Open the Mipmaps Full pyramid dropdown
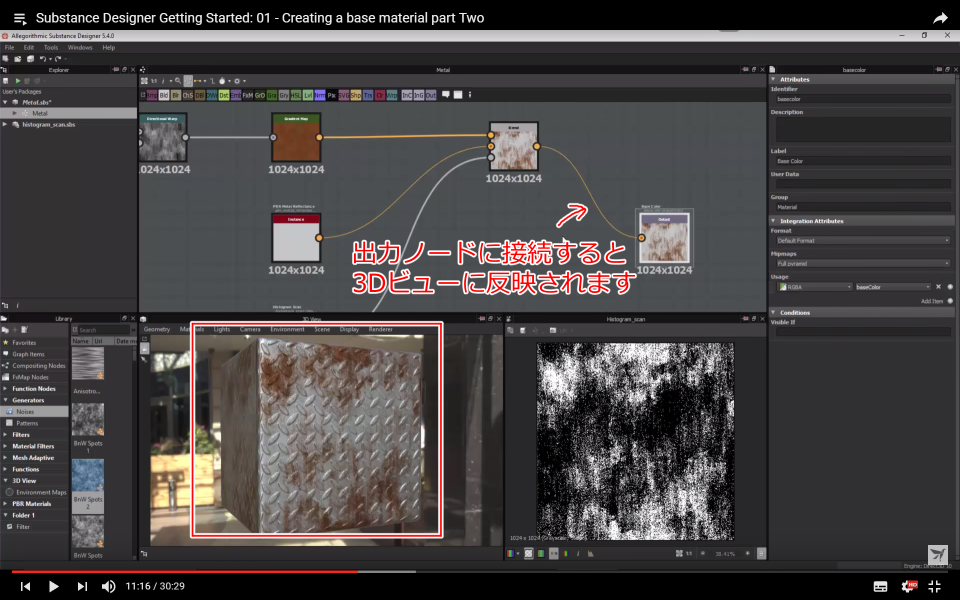This screenshot has height=600, width=960. pos(863,264)
